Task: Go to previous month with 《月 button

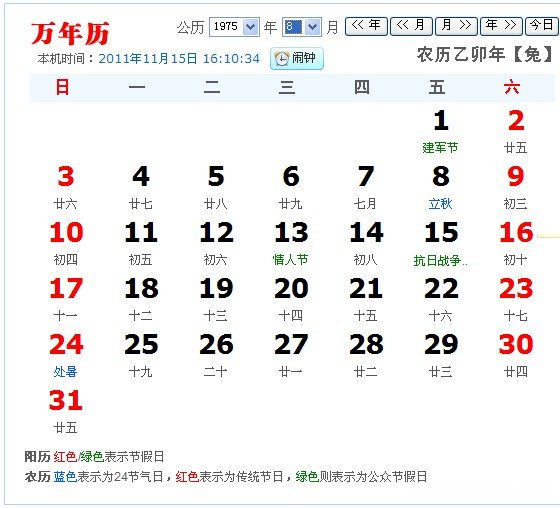Action: (x=411, y=26)
